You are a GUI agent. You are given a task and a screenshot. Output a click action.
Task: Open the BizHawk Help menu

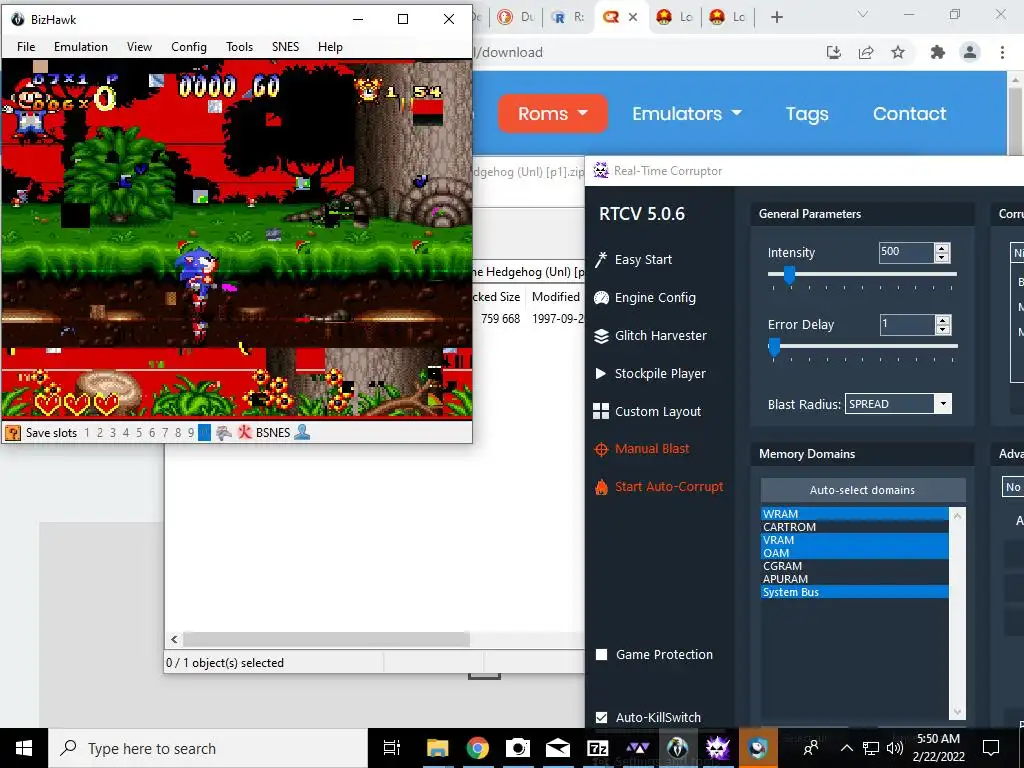(330, 47)
